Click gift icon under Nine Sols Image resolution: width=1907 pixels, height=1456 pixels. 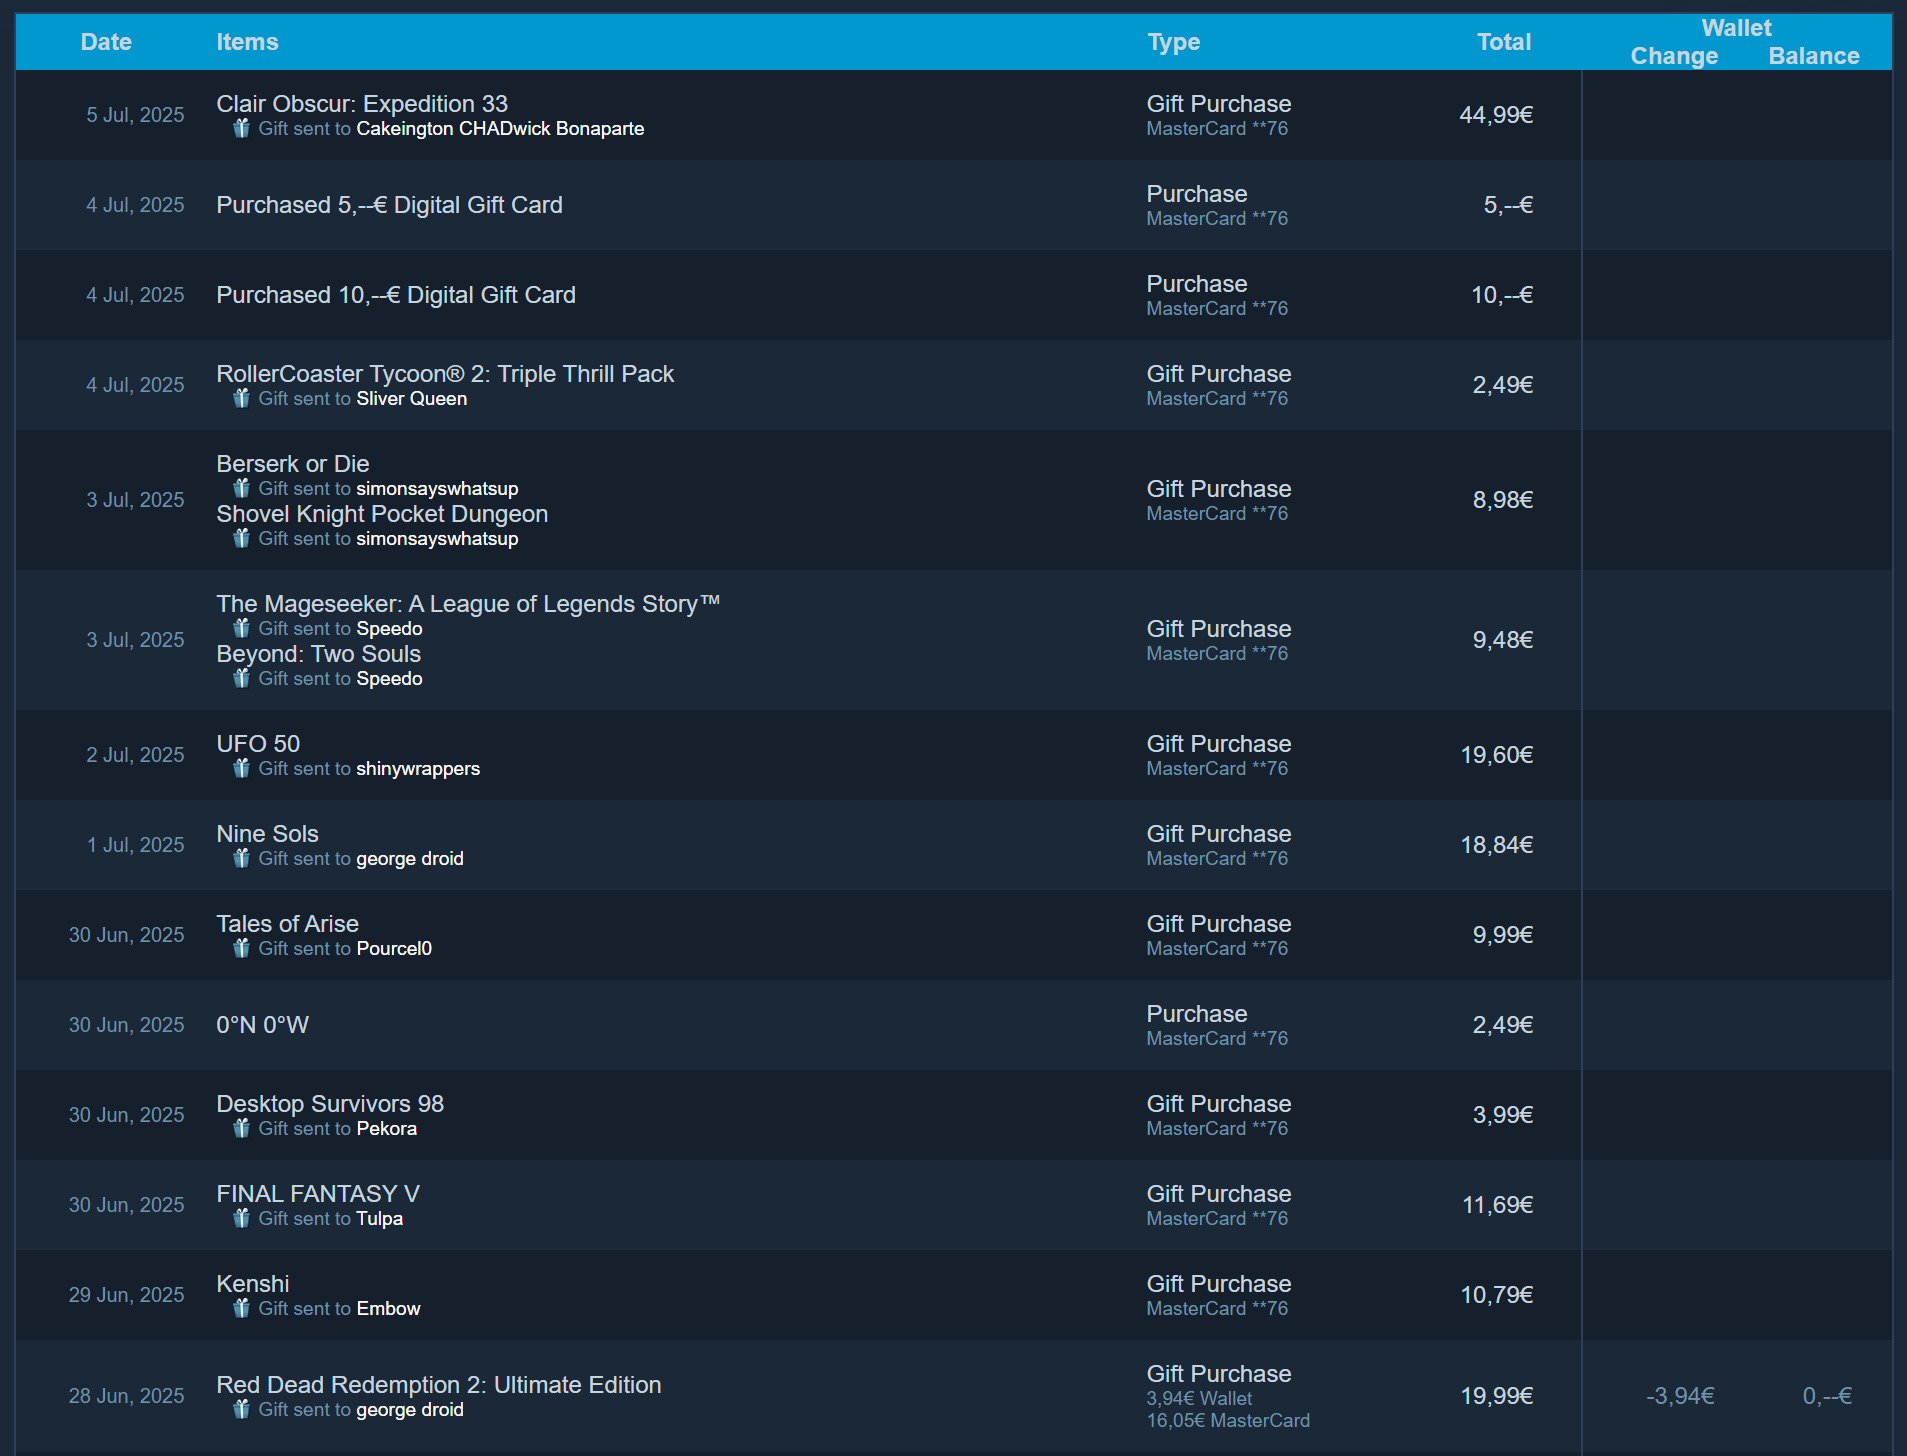point(241,858)
